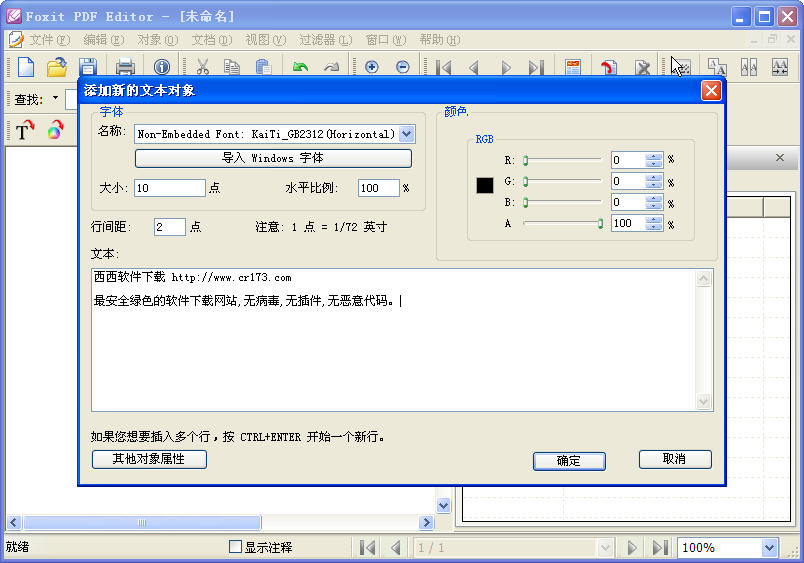Screen dimensions: 804x563
Task: Click the AA text alignment toolbar icon
Action: tap(749, 67)
